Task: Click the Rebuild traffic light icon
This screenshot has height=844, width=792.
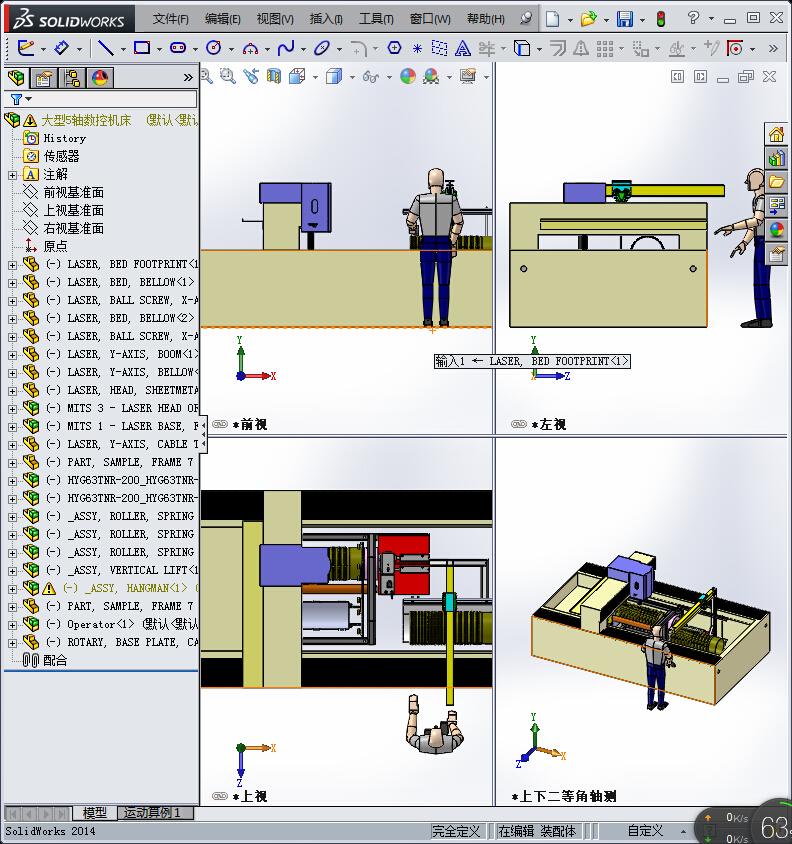Action: pos(661,19)
